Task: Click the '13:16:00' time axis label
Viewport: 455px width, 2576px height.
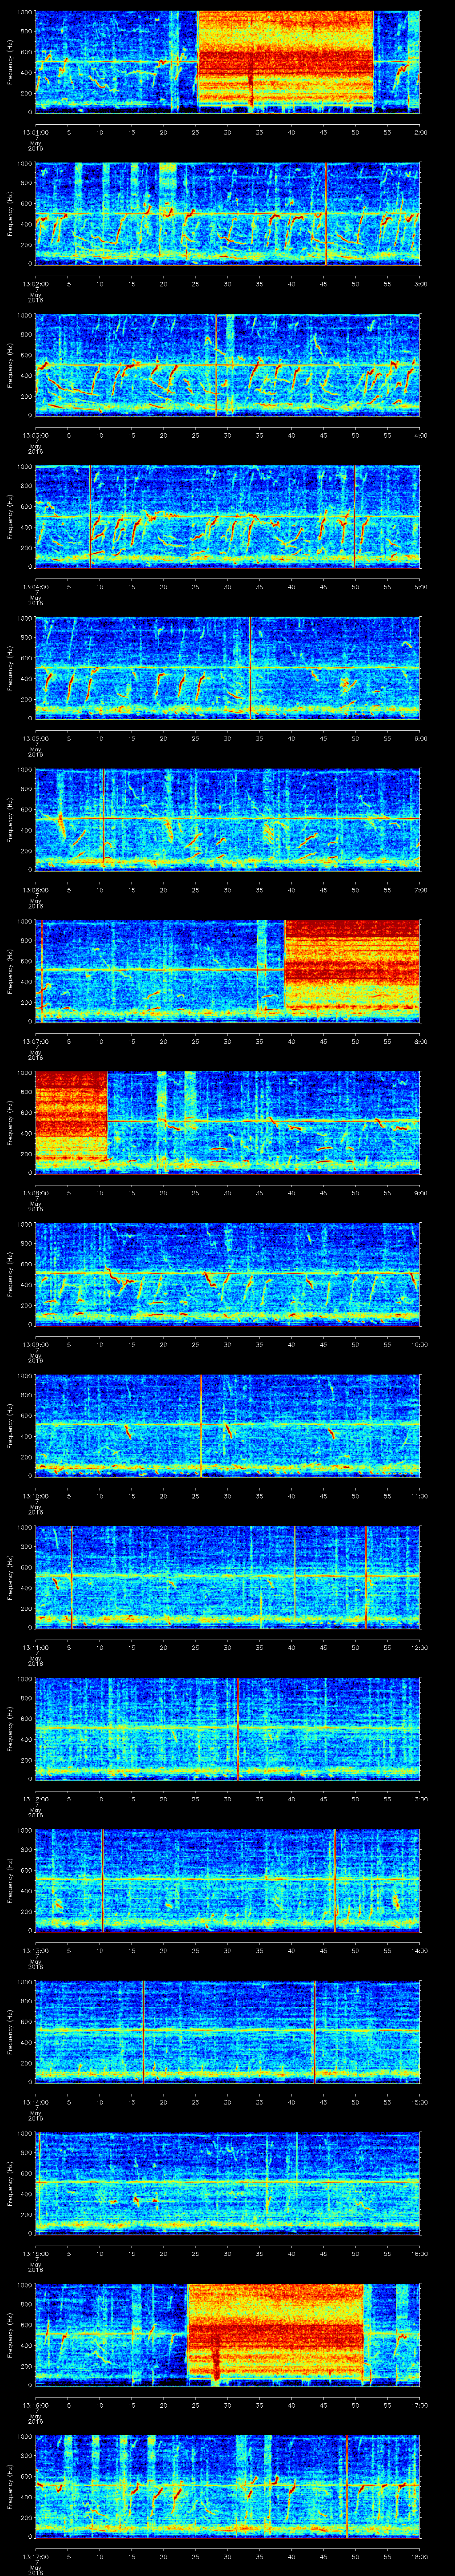Action: pos(35,2404)
